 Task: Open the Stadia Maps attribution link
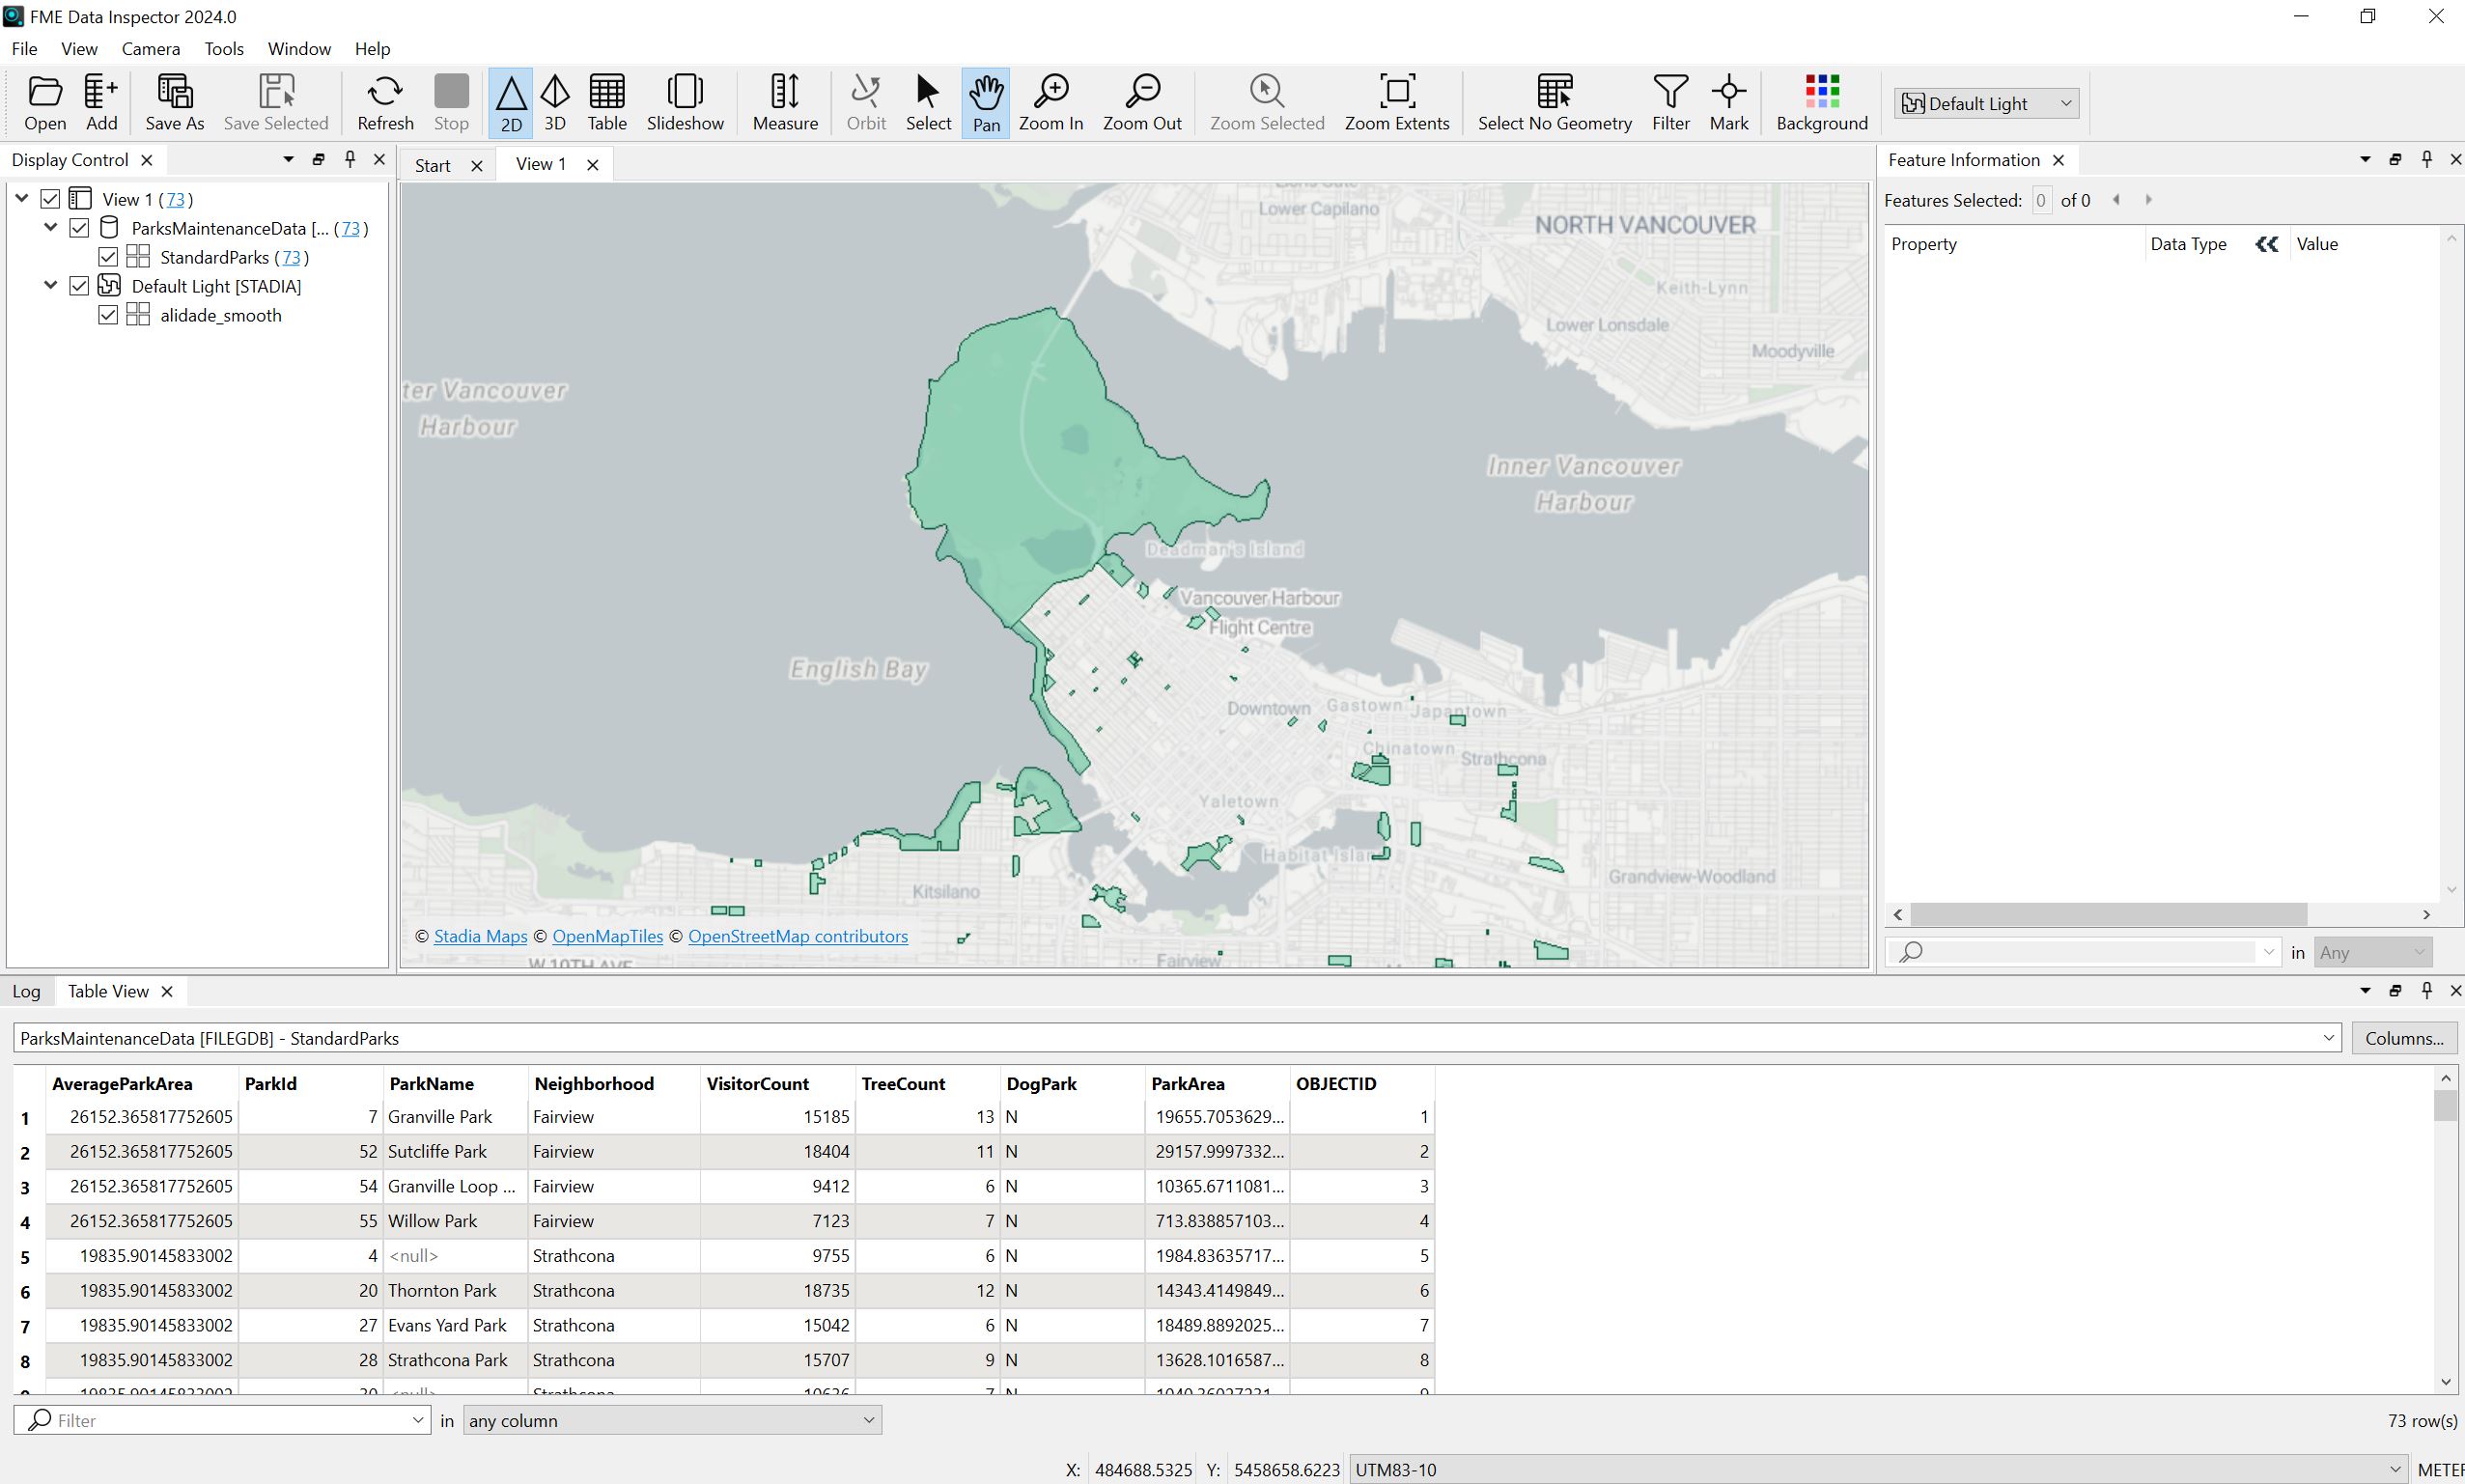coord(480,936)
